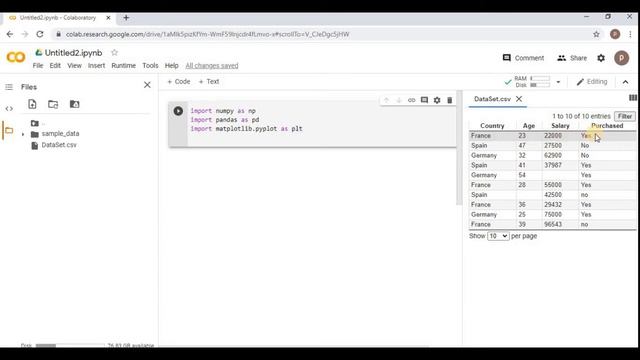Open the View menu

[74, 65]
